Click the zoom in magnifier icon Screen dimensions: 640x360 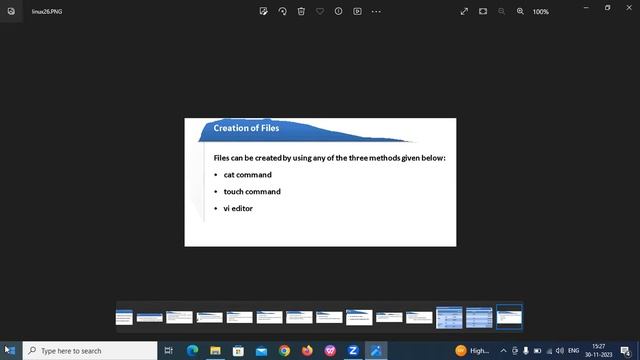520,11
